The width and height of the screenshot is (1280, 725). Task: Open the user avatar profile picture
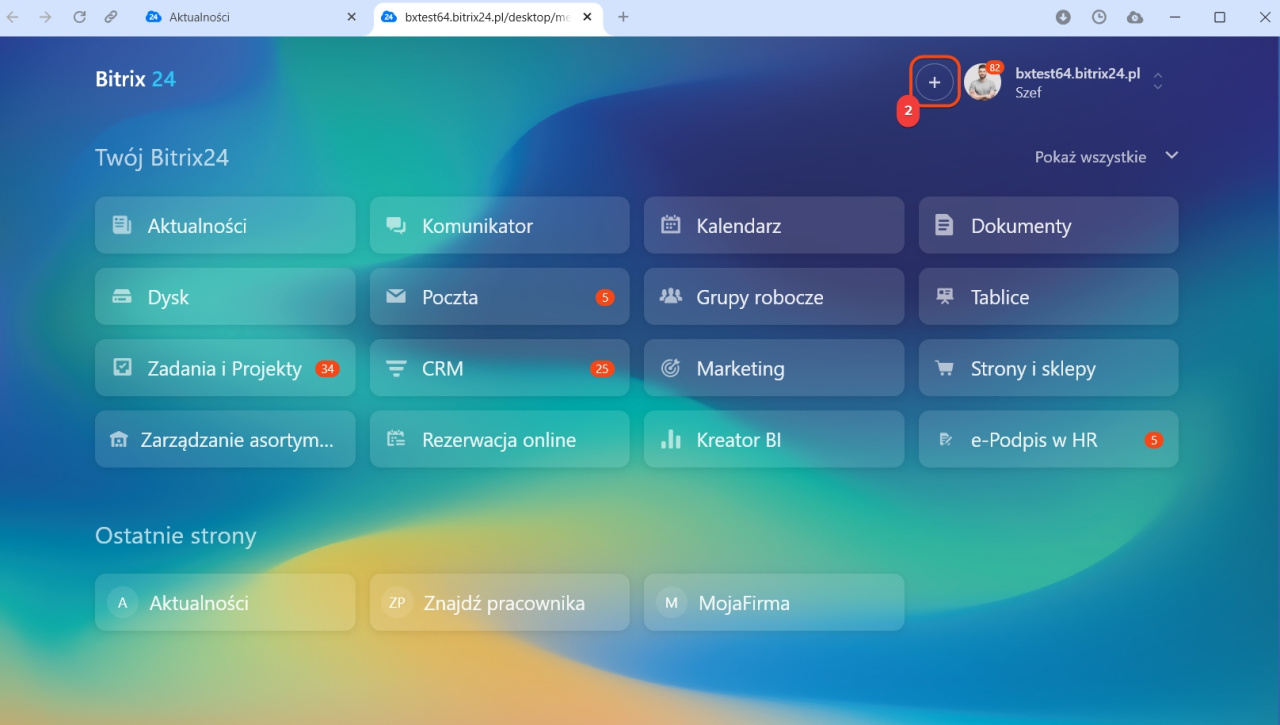(982, 83)
